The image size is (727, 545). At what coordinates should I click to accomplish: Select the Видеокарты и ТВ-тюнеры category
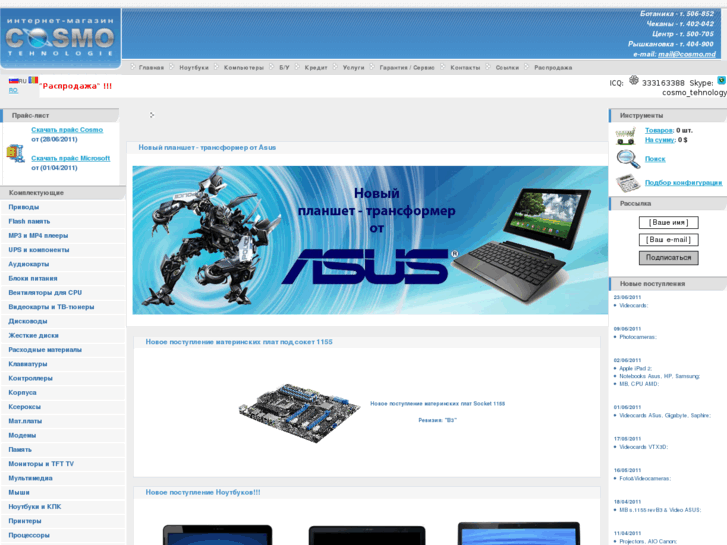[x=51, y=307]
